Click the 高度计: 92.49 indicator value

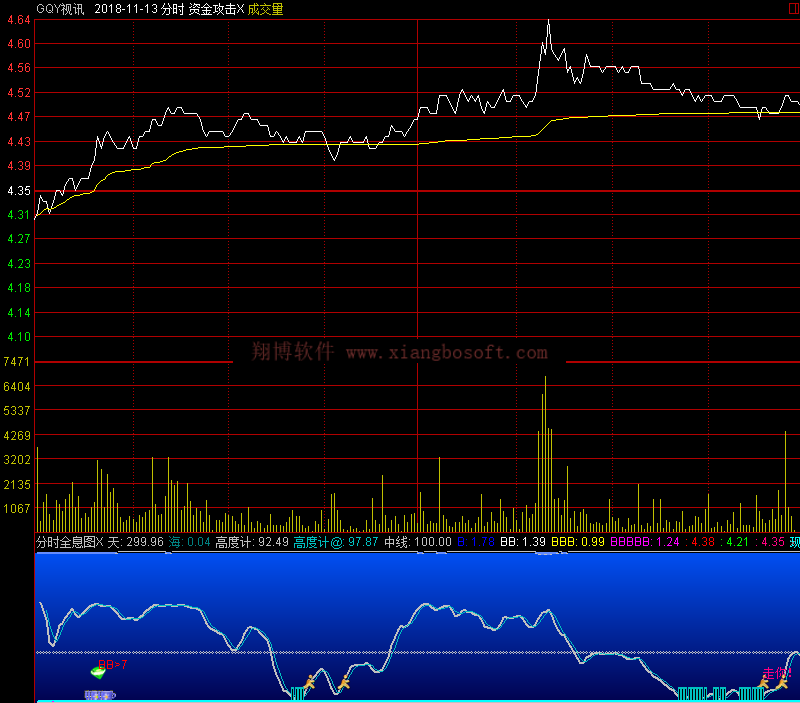(x=252, y=542)
